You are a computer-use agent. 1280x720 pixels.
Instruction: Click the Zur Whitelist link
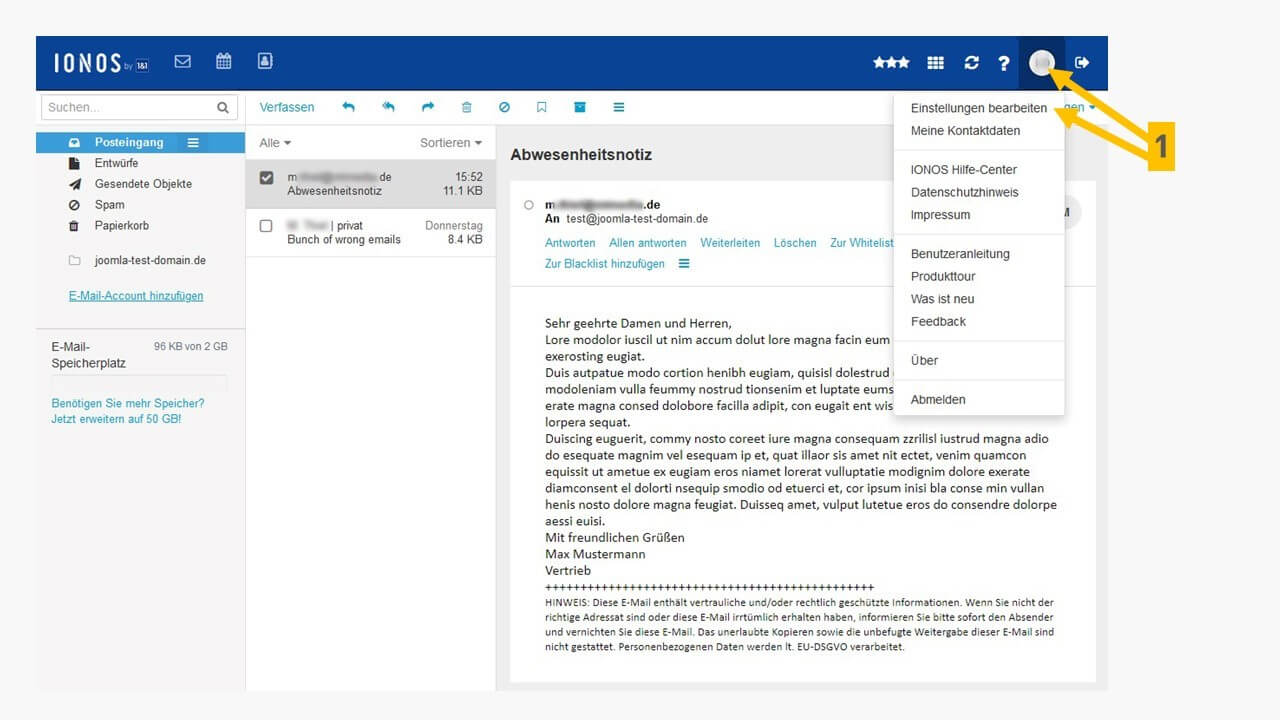pyautogui.click(x=862, y=243)
